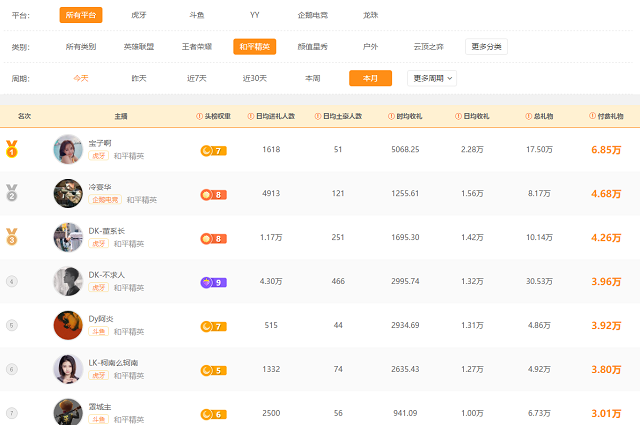Click the purple level 9 weight badge
This screenshot has width=640, height=425.
[213, 282]
